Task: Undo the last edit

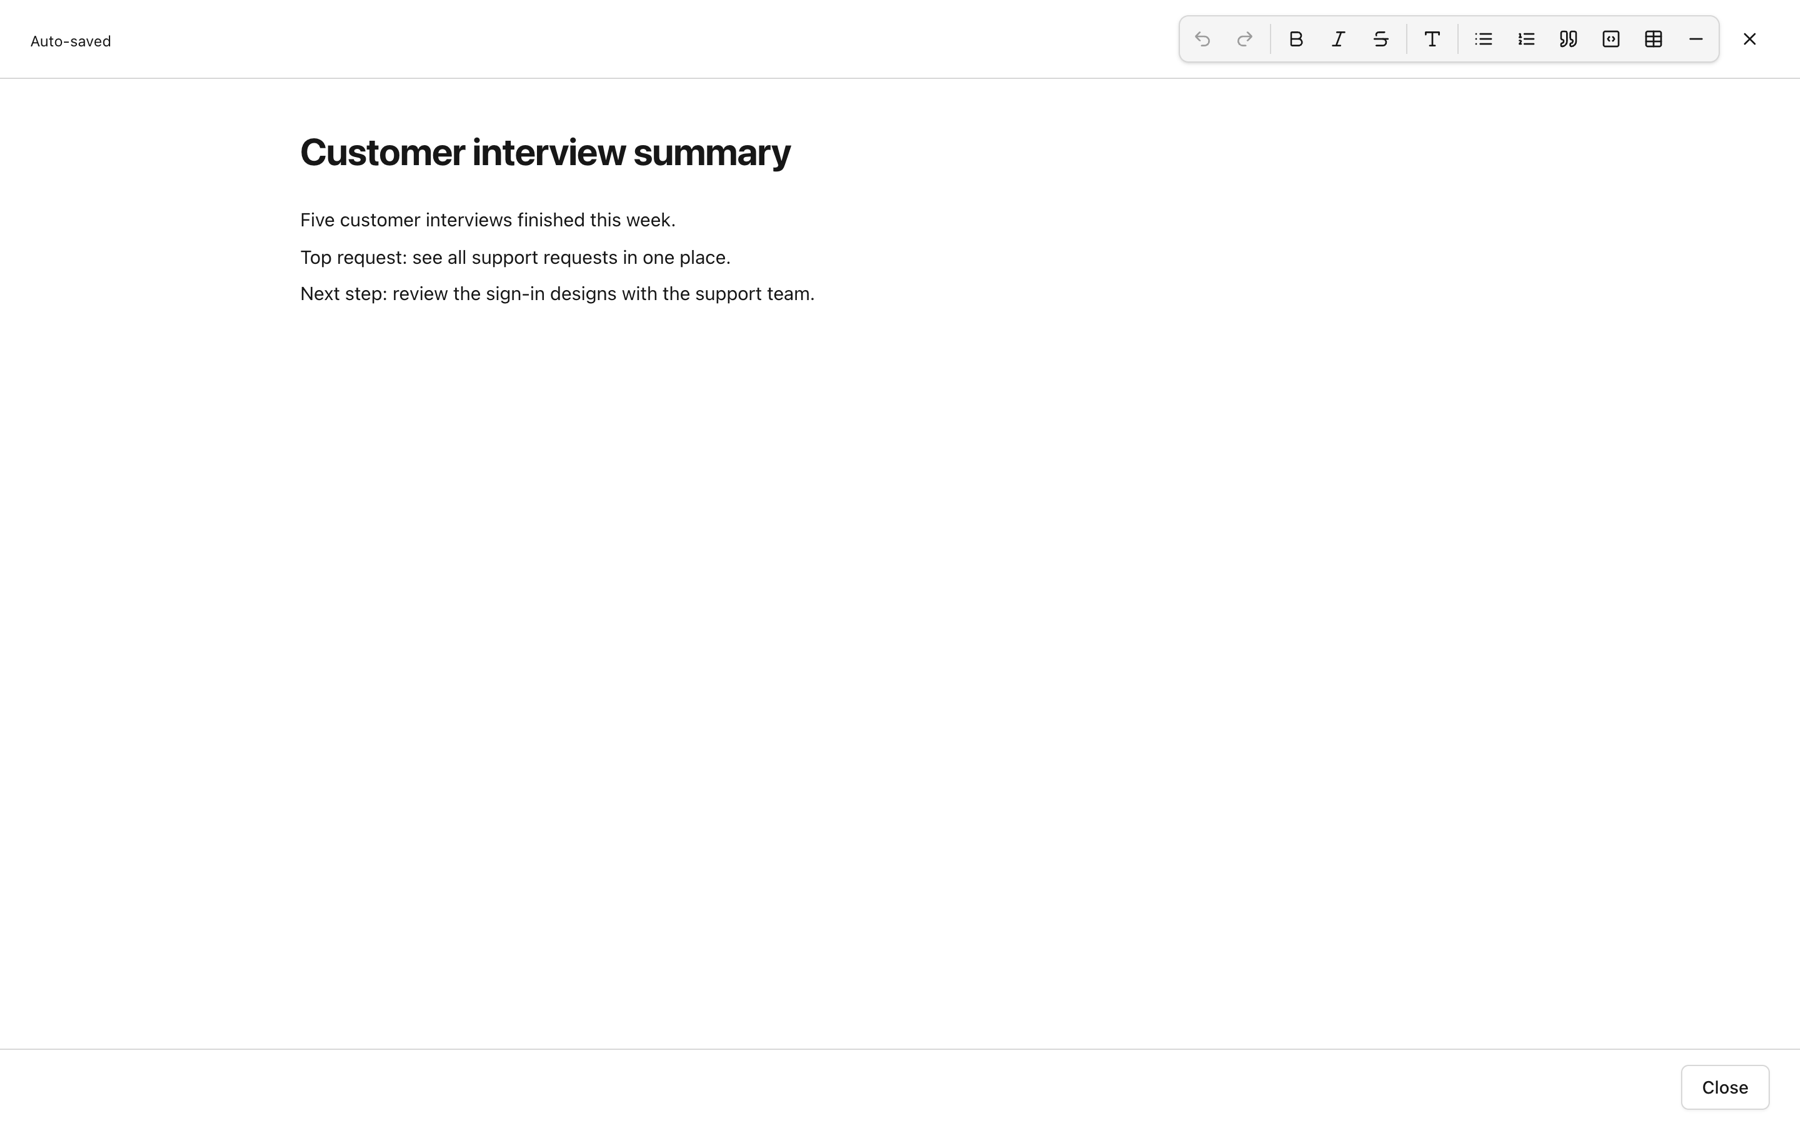Action: point(1202,39)
